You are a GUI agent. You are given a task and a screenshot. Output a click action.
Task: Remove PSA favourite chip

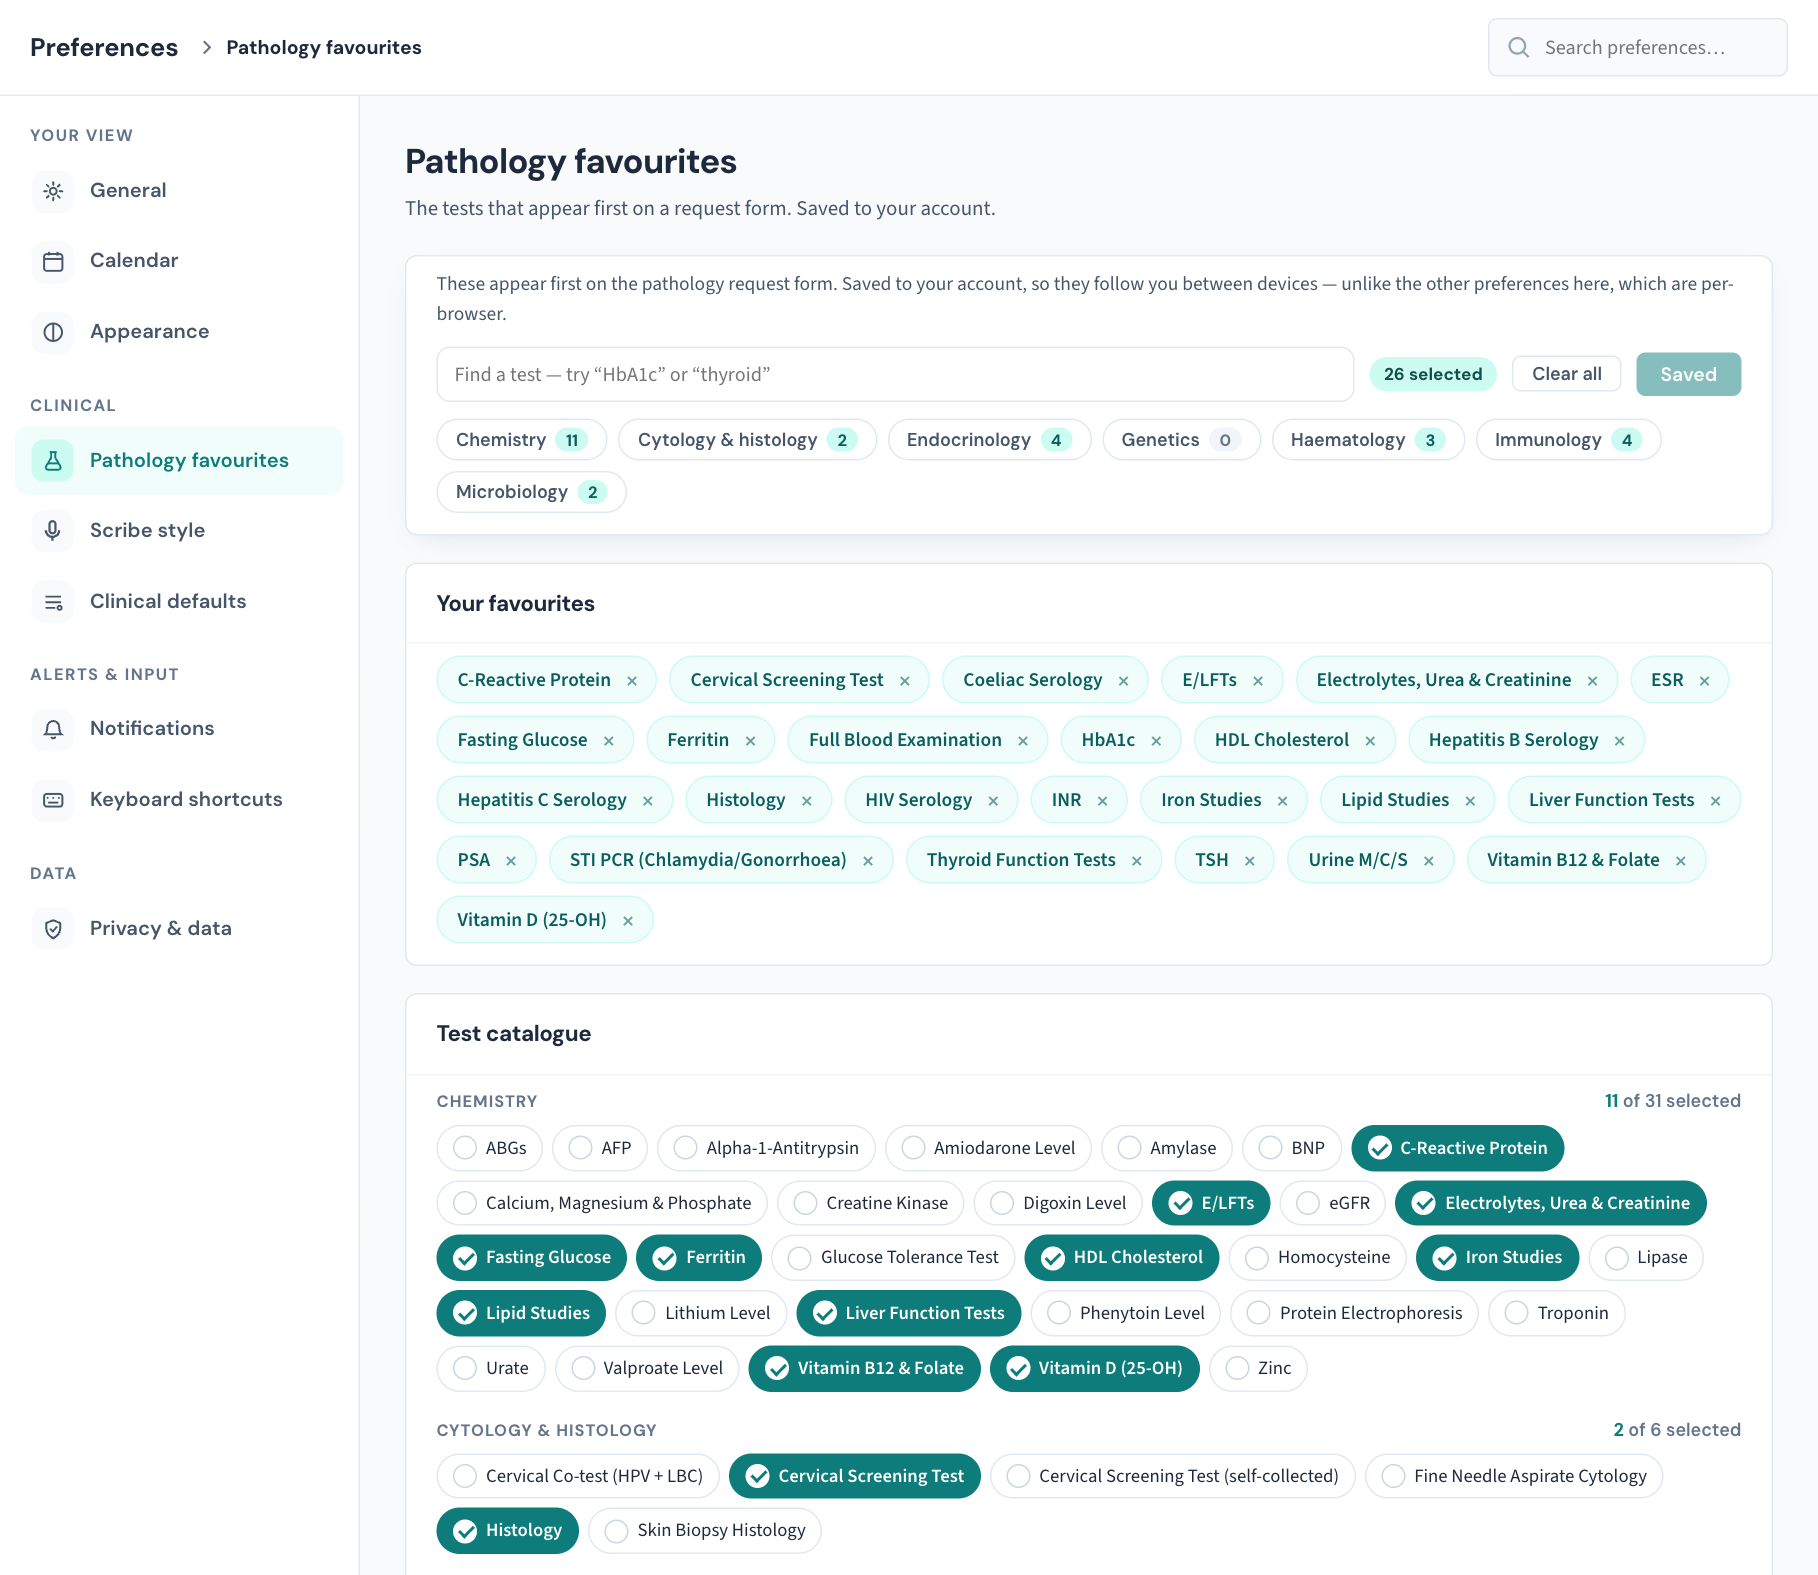[511, 861]
